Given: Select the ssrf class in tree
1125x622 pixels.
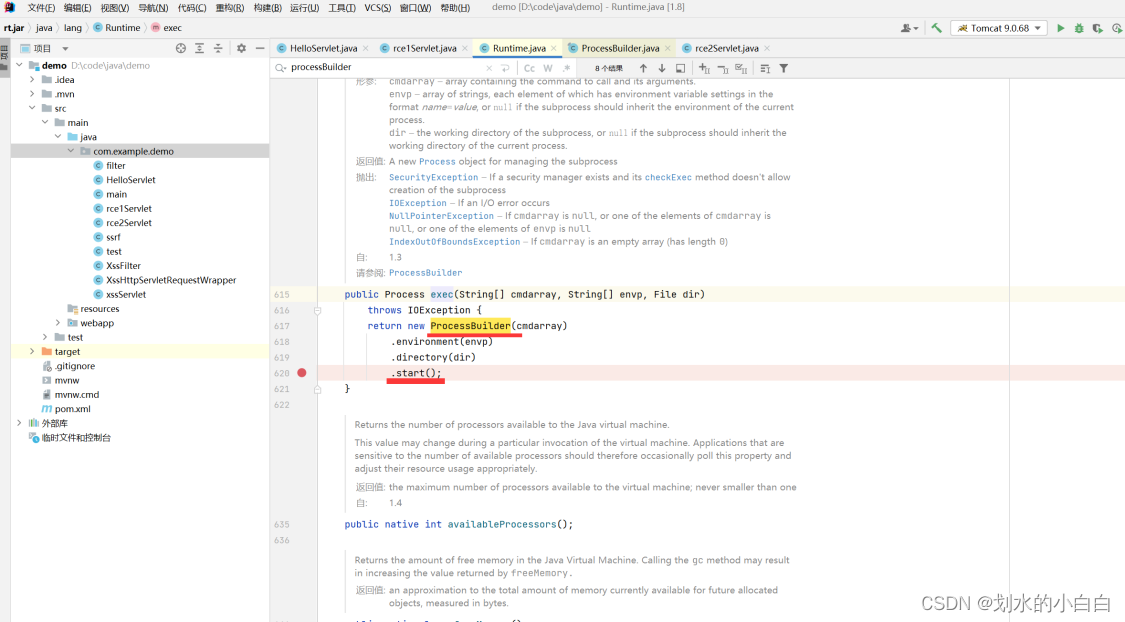Looking at the screenshot, I should click(x=113, y=237).
